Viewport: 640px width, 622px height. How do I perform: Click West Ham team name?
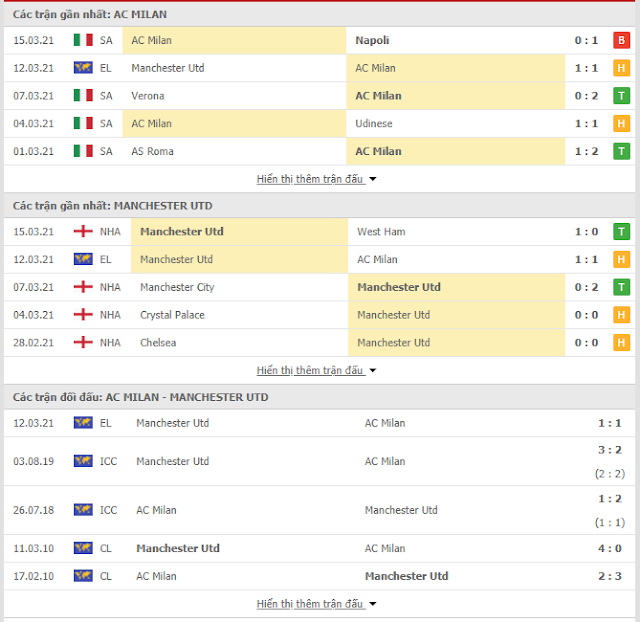pos(381,232)
